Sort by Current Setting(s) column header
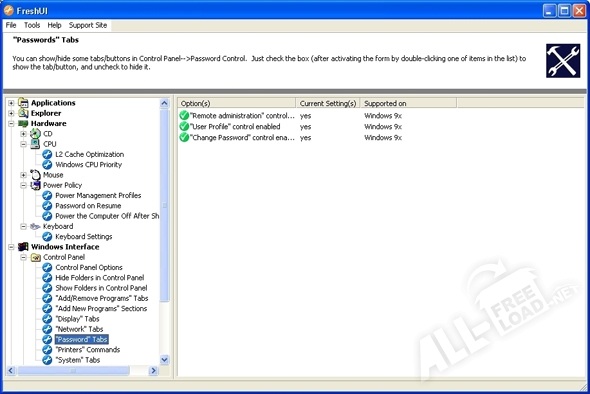 [328, 103]
